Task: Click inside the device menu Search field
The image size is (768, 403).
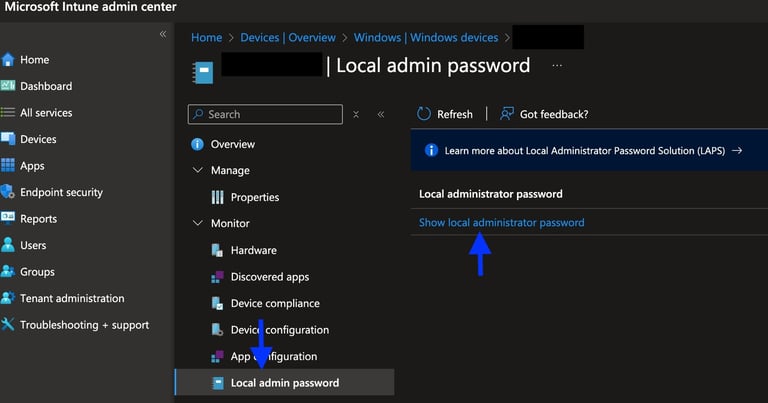Action: click(x=265, y=114)
